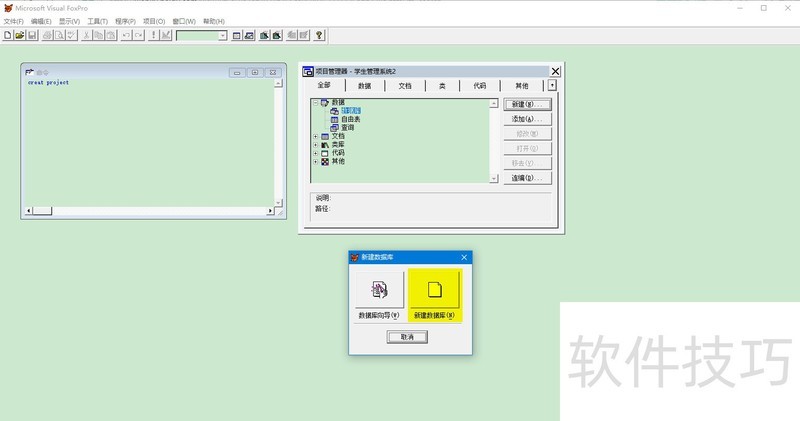Click the Data Session window toolbar icon
The image size is (800, 421).
pyautogui.click(x=249, y=35)
